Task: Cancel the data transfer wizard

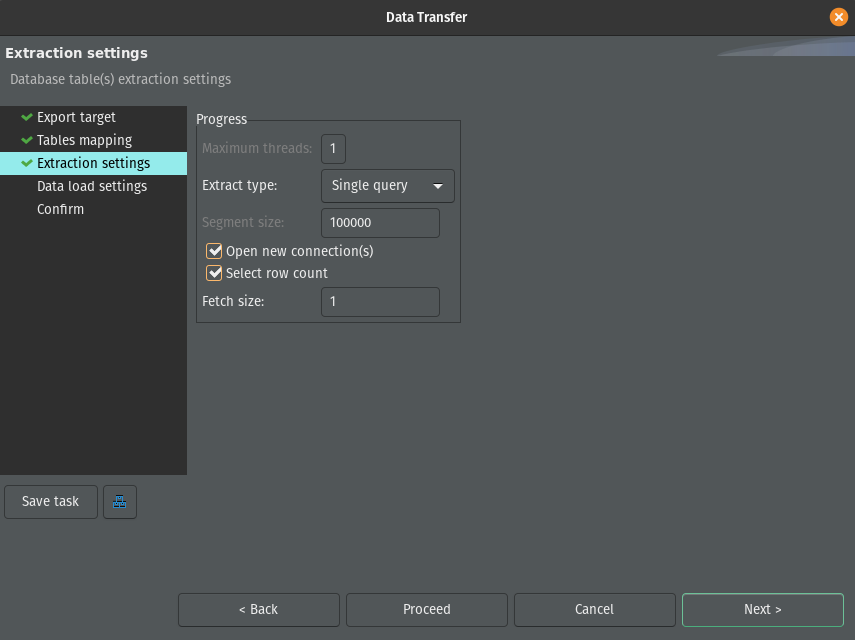Action: coord(594,609)
